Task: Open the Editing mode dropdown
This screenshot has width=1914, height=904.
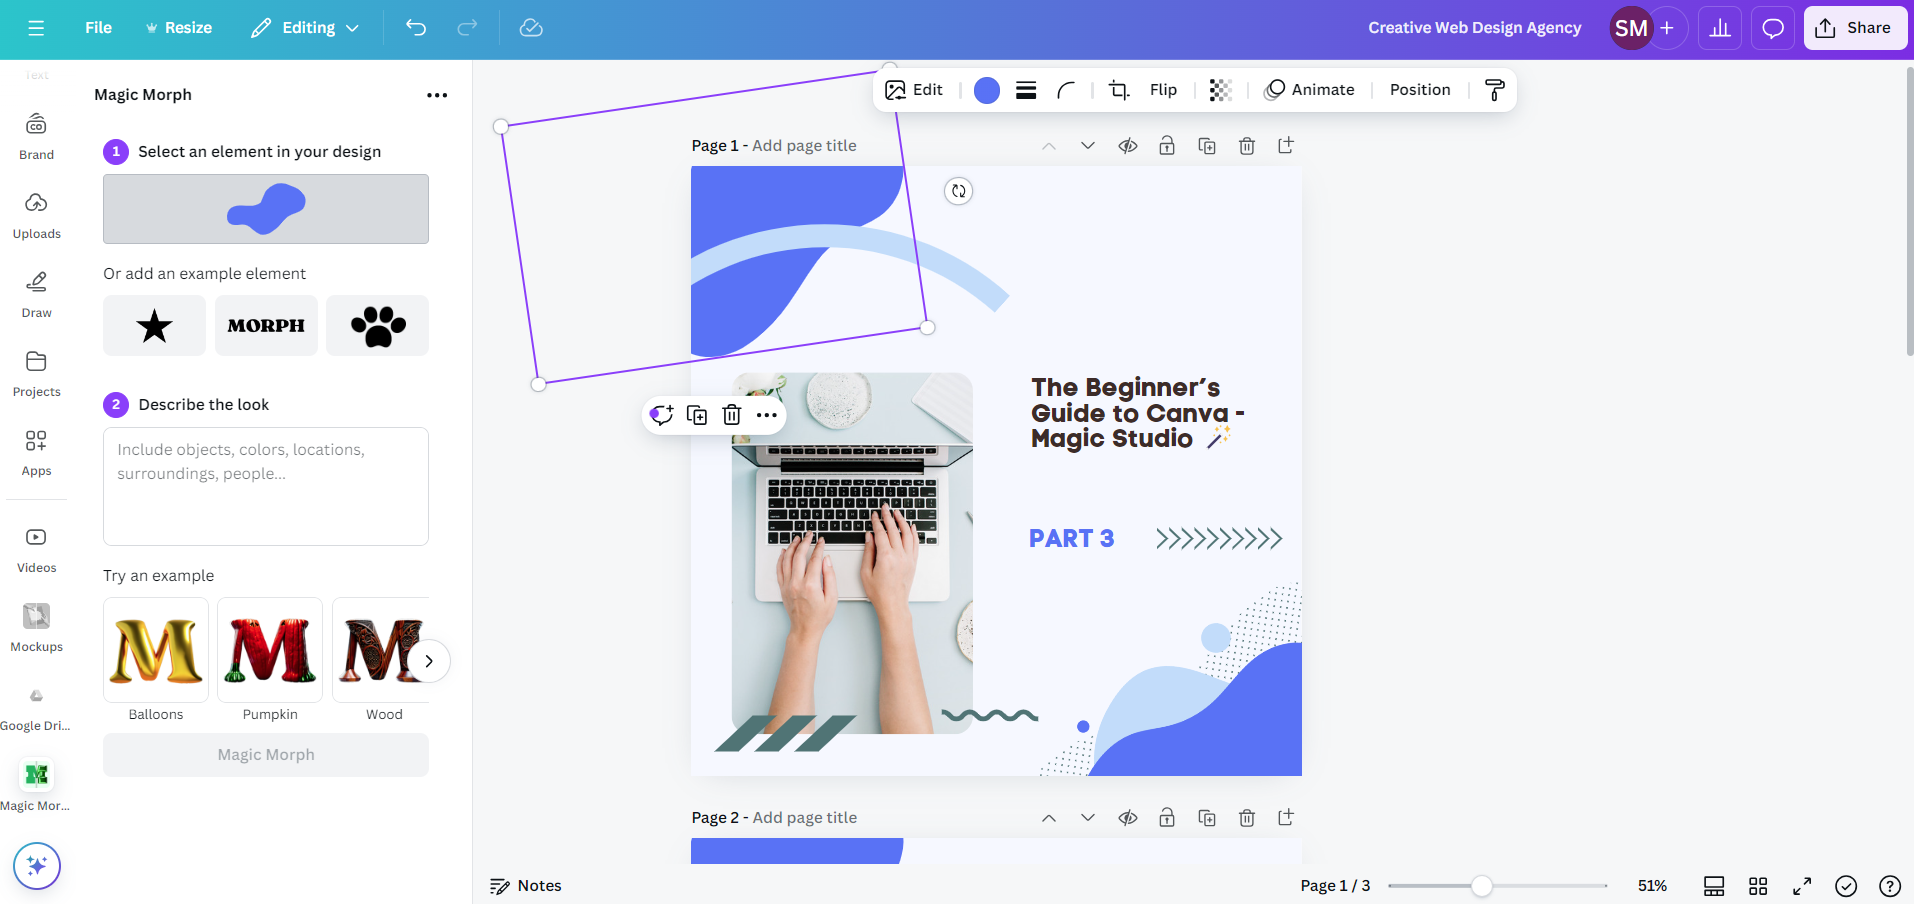Action: point(305,28)
